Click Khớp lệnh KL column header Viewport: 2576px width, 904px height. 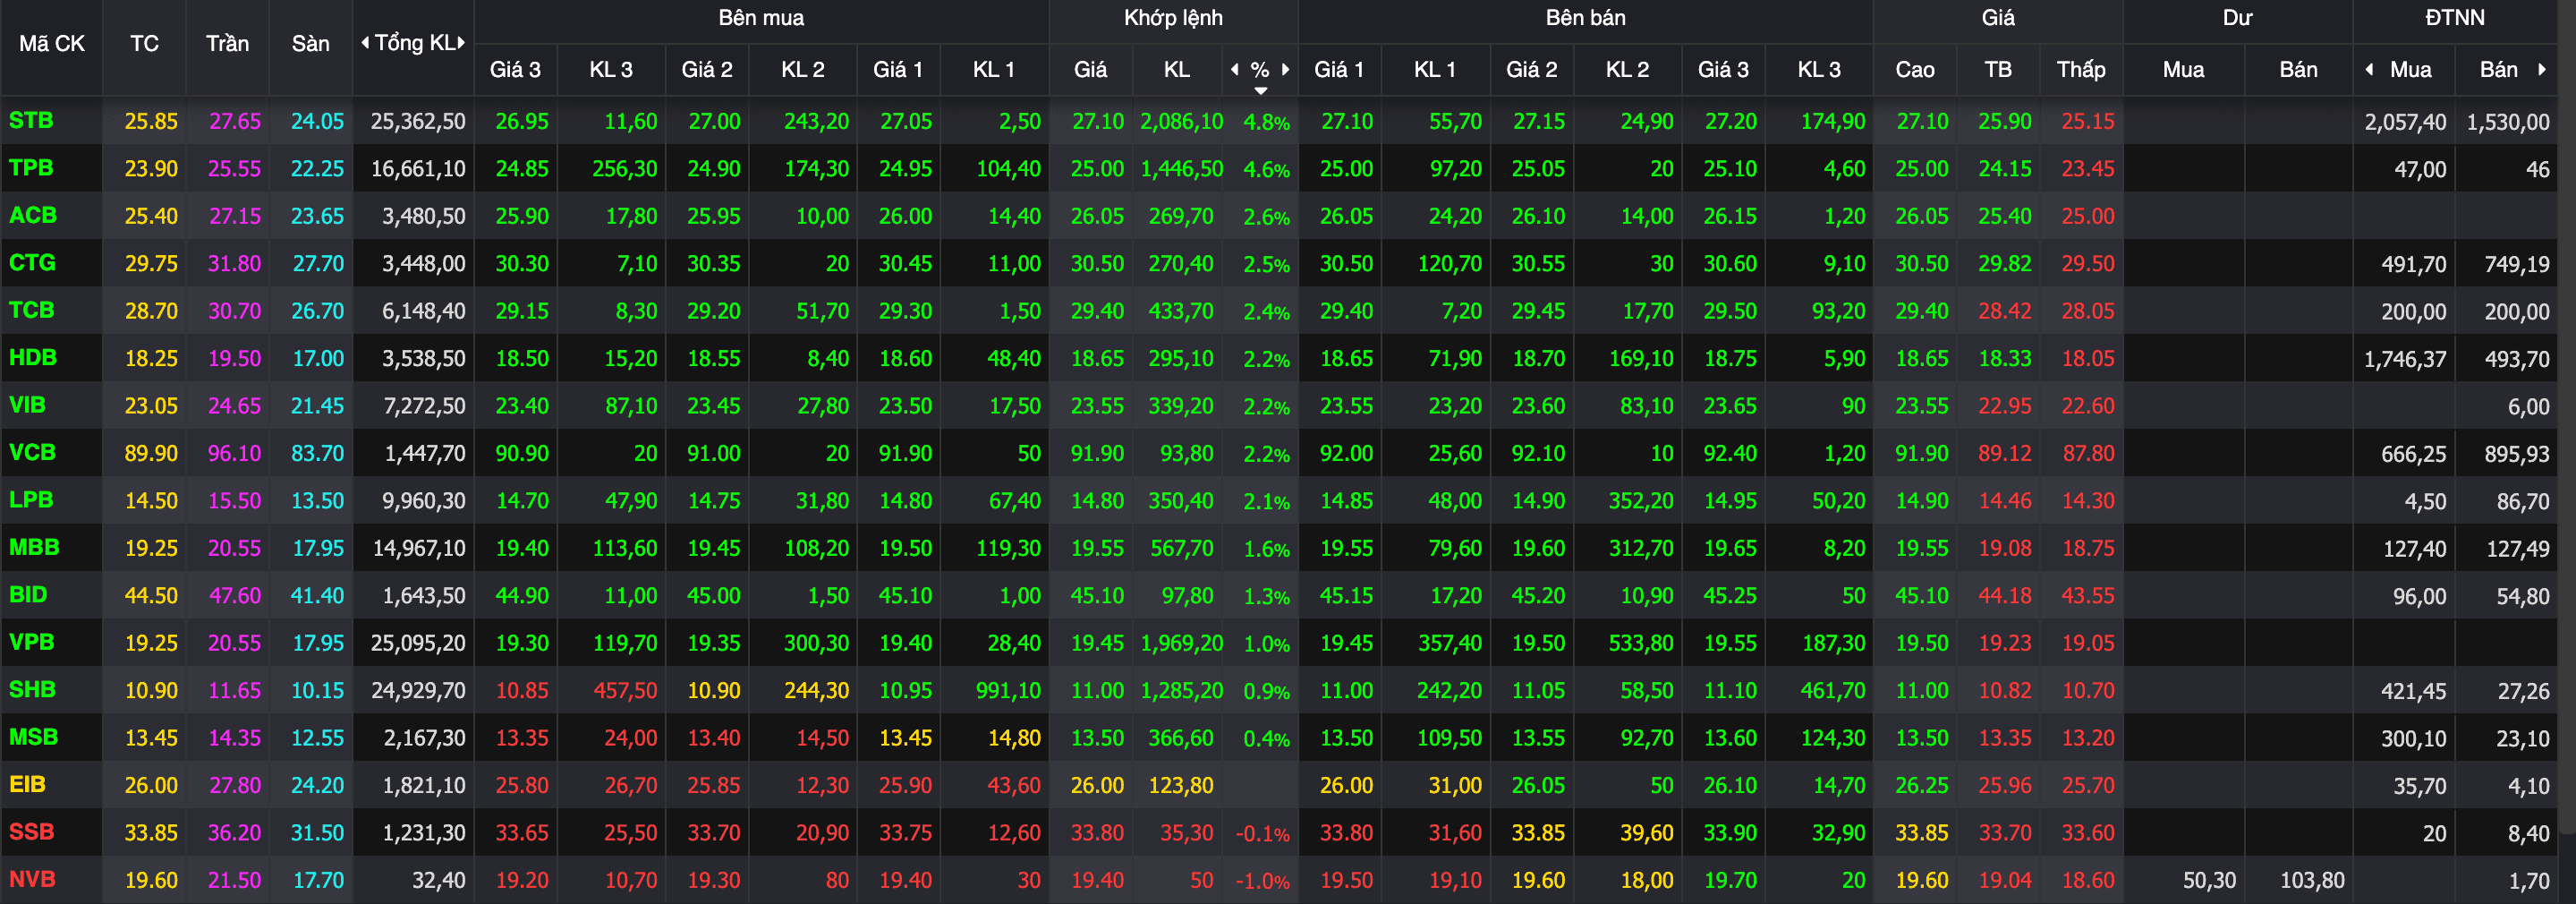click(1177, 69)
